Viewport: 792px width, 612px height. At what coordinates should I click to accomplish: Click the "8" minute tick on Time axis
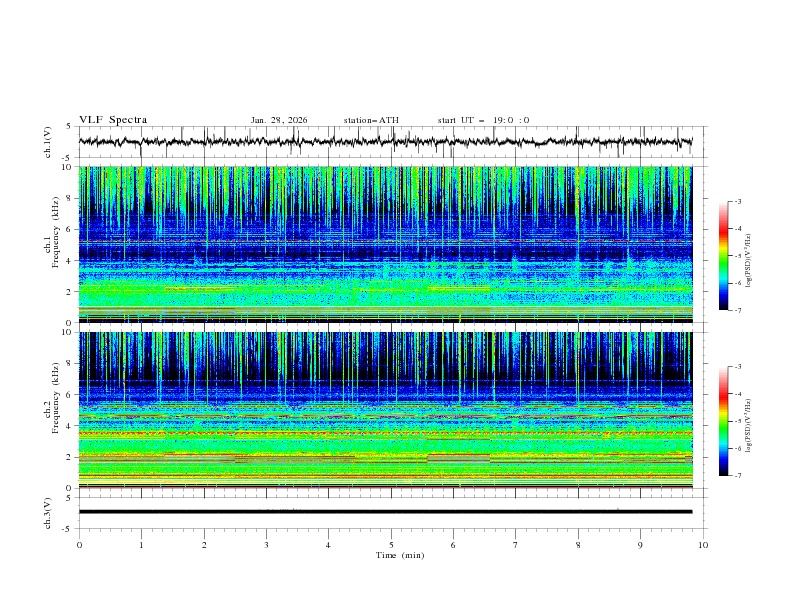[578, 545]
